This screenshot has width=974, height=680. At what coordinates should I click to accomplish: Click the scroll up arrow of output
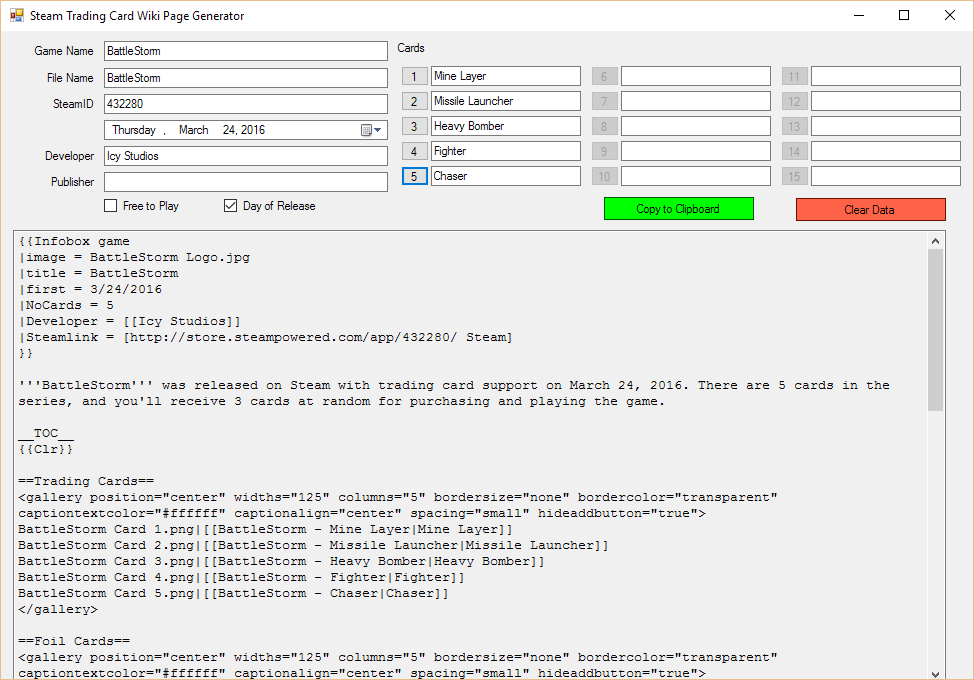tap(935, 241)
